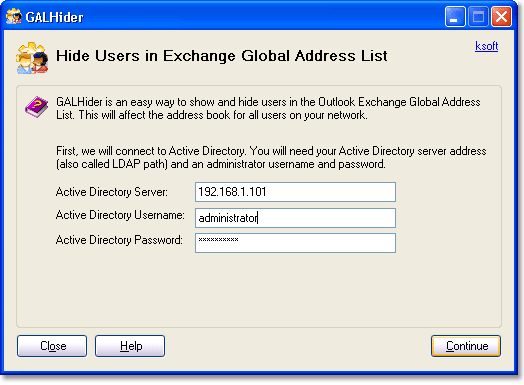Click the heading "Hide Users in Exchange Global Address List"
Image resolution: width=524 pixels, height=385 pixels.
coord(222,56)
